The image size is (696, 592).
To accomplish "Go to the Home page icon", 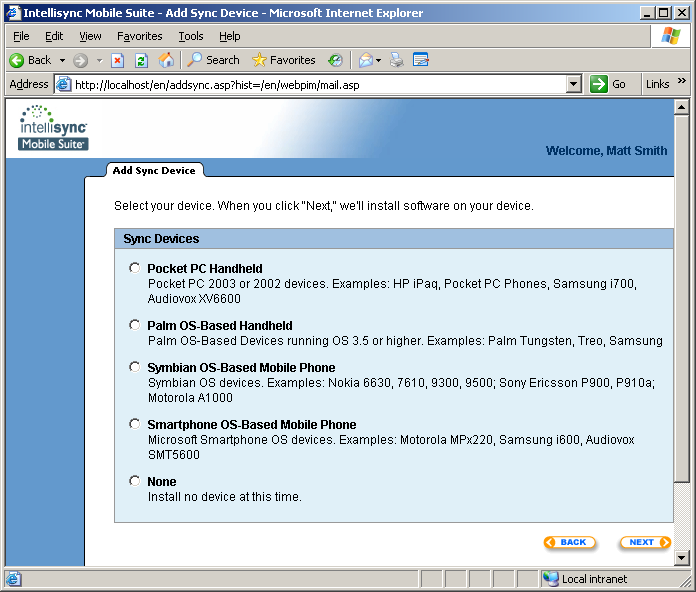I will click(x=166, y=60).
